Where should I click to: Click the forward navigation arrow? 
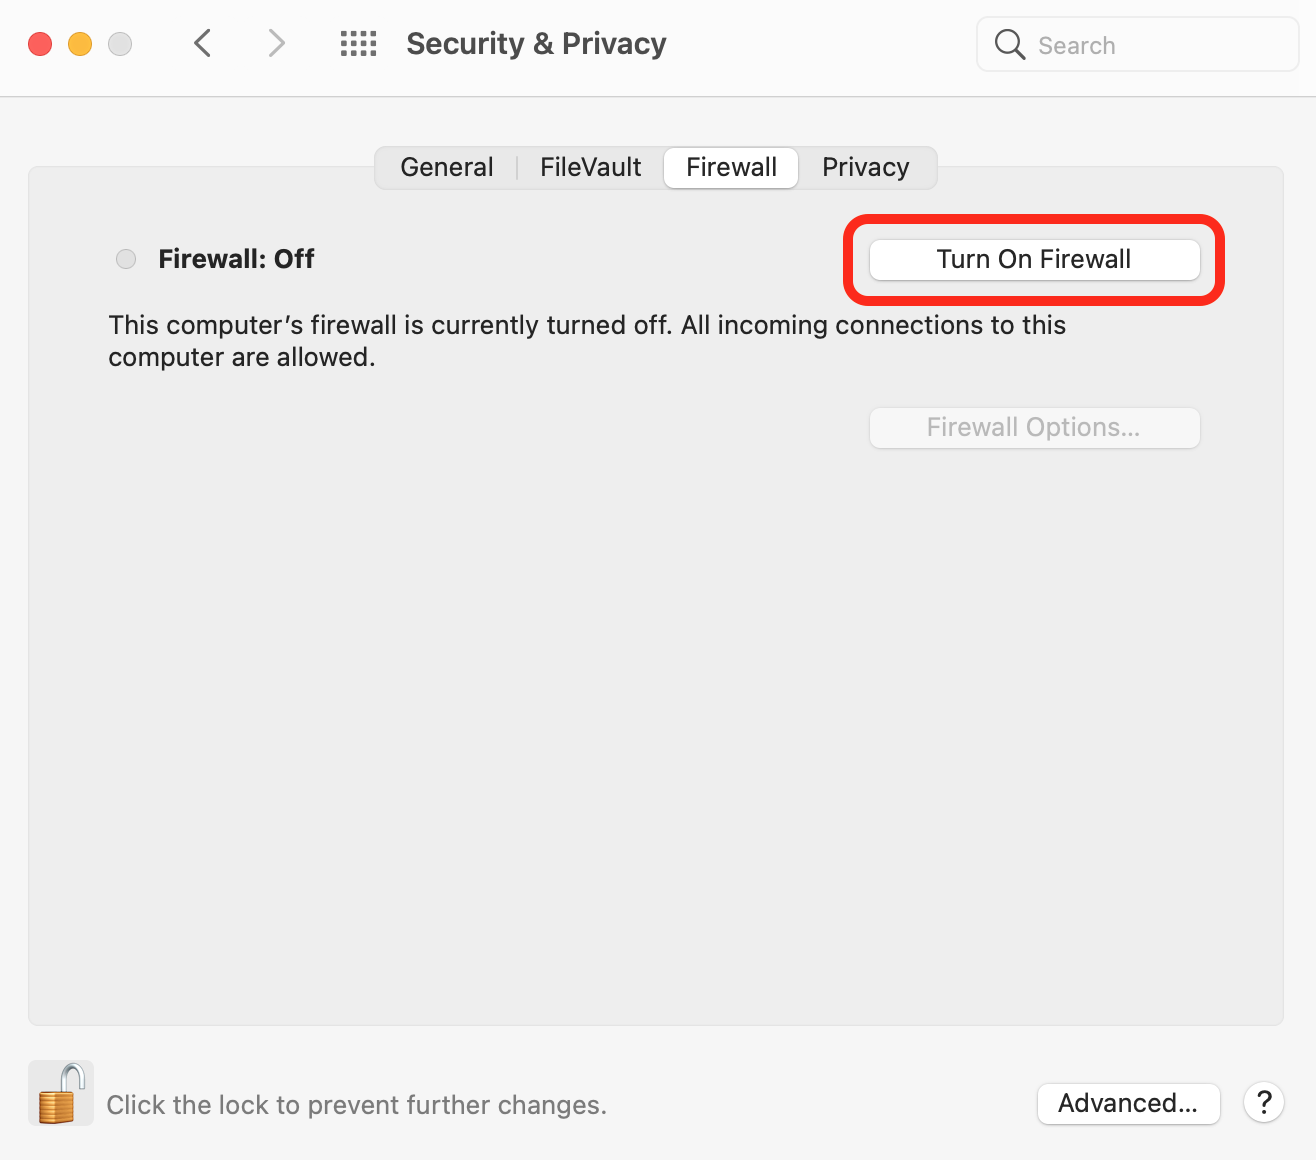point(276,43)
